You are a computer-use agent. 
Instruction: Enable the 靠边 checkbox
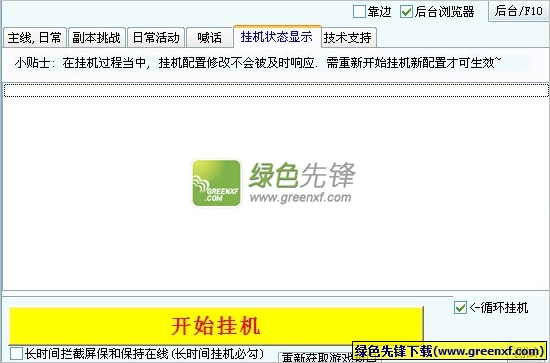[359, 12]
